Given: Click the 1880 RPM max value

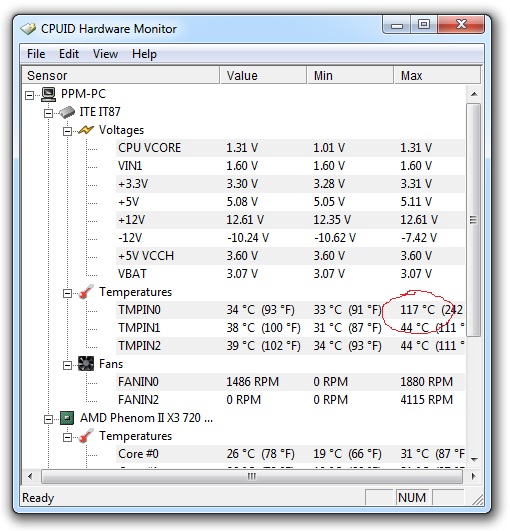Looking at the screenshot, I should click(x=427, y=382).
